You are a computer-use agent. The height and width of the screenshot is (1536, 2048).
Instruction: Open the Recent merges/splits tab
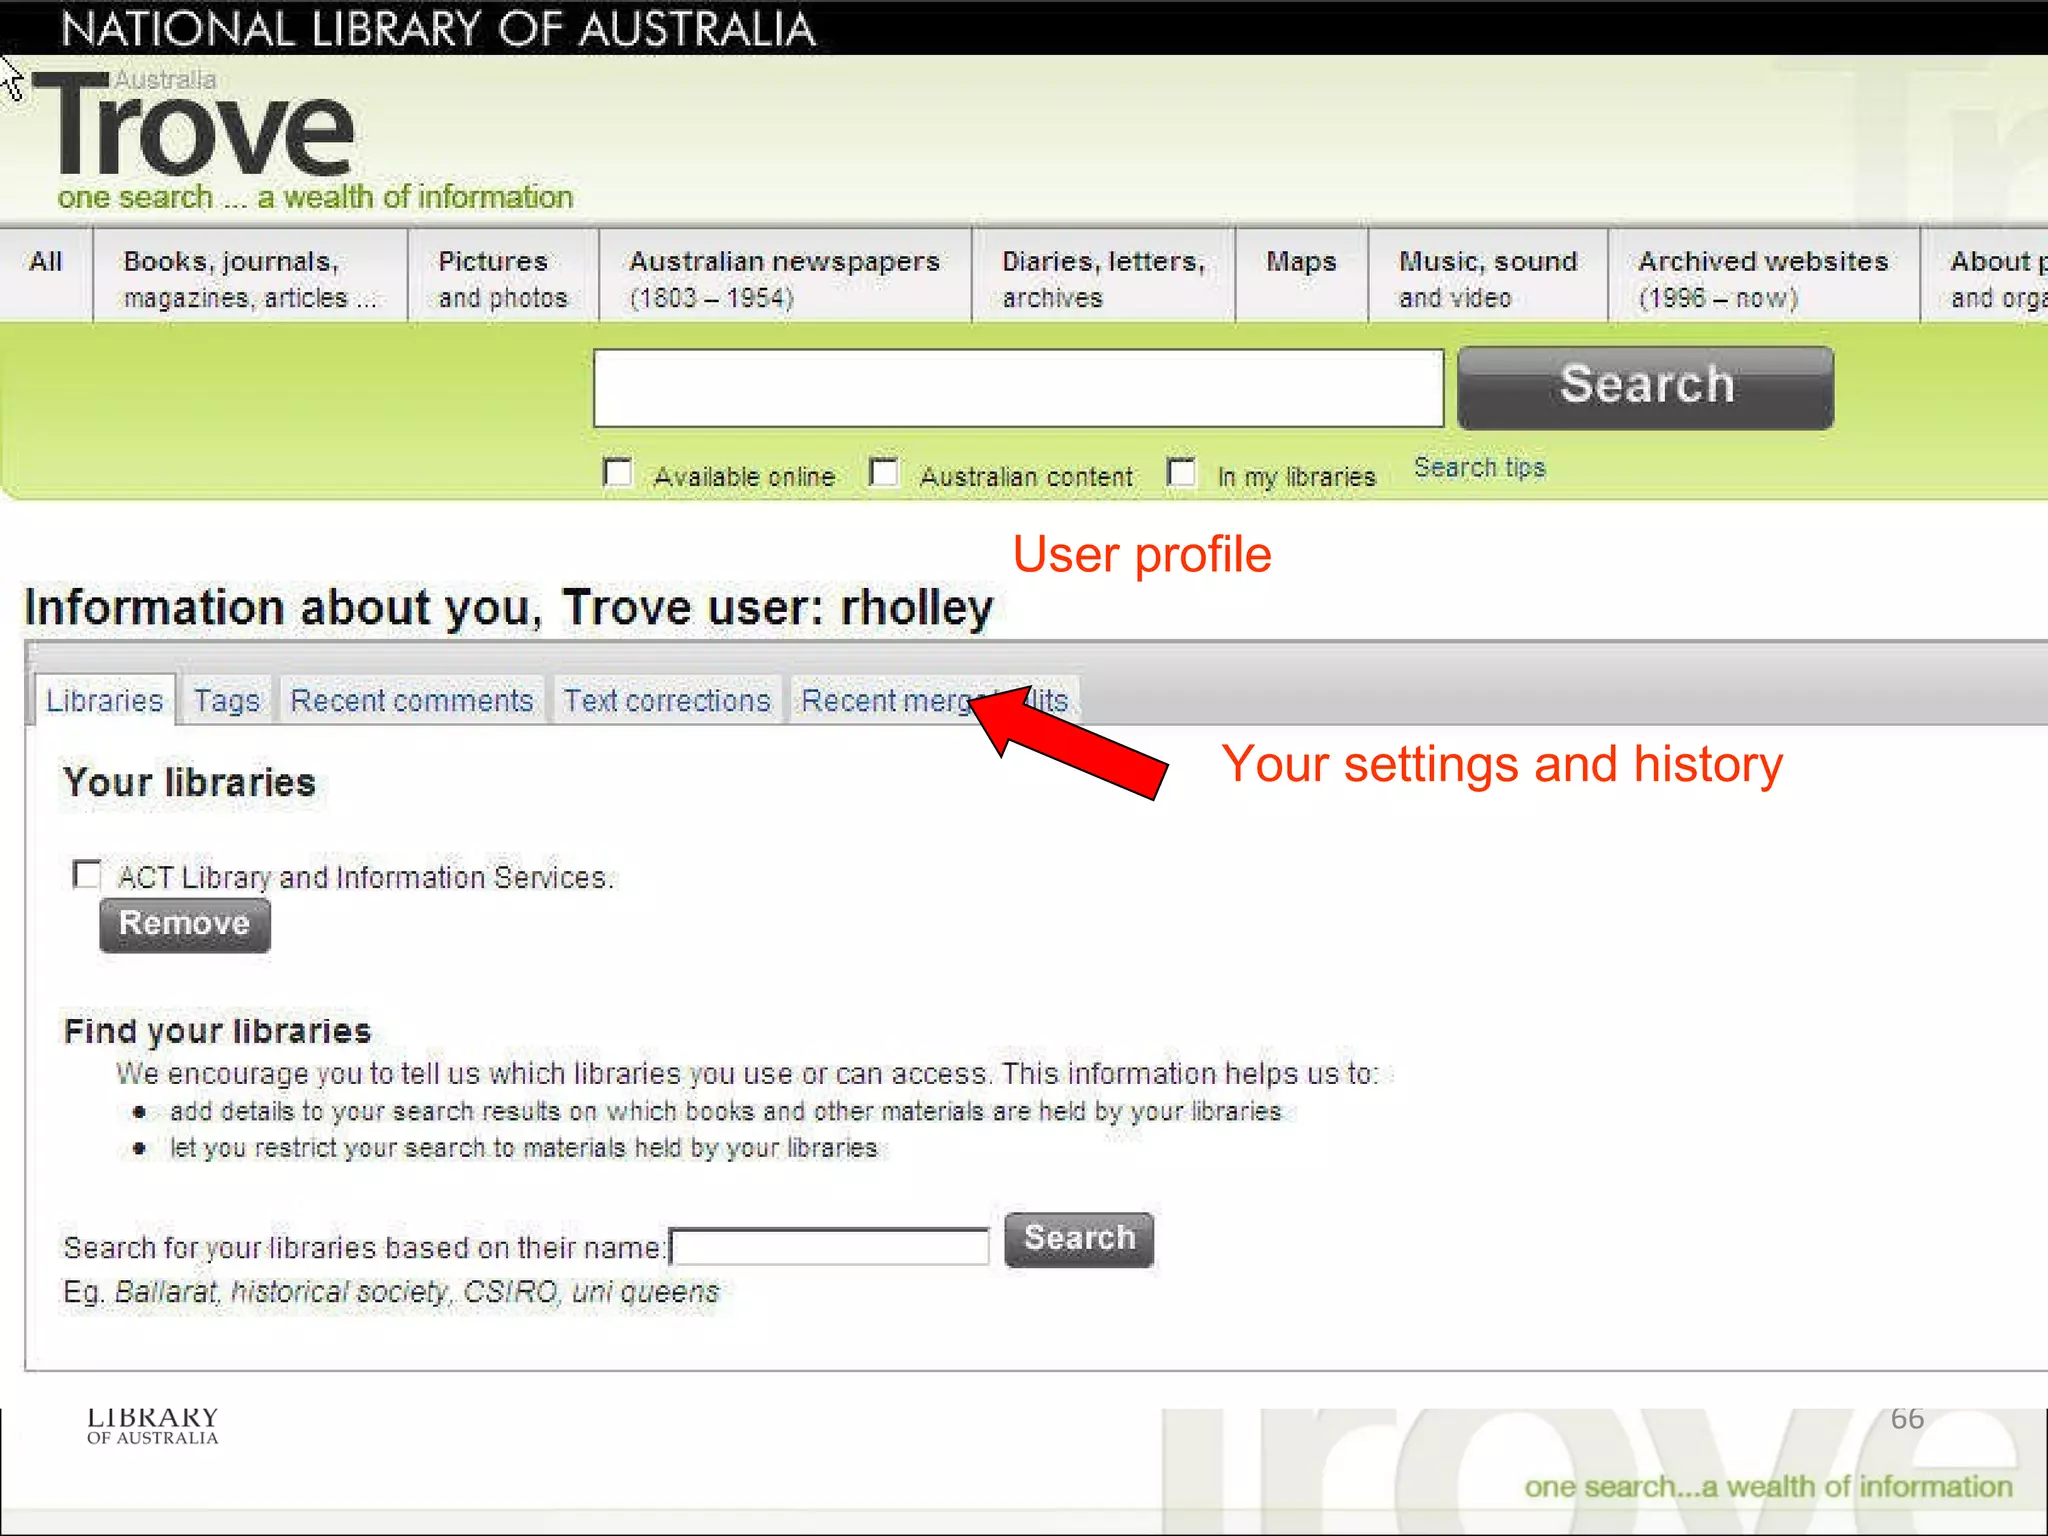click(x=935, y=700)
